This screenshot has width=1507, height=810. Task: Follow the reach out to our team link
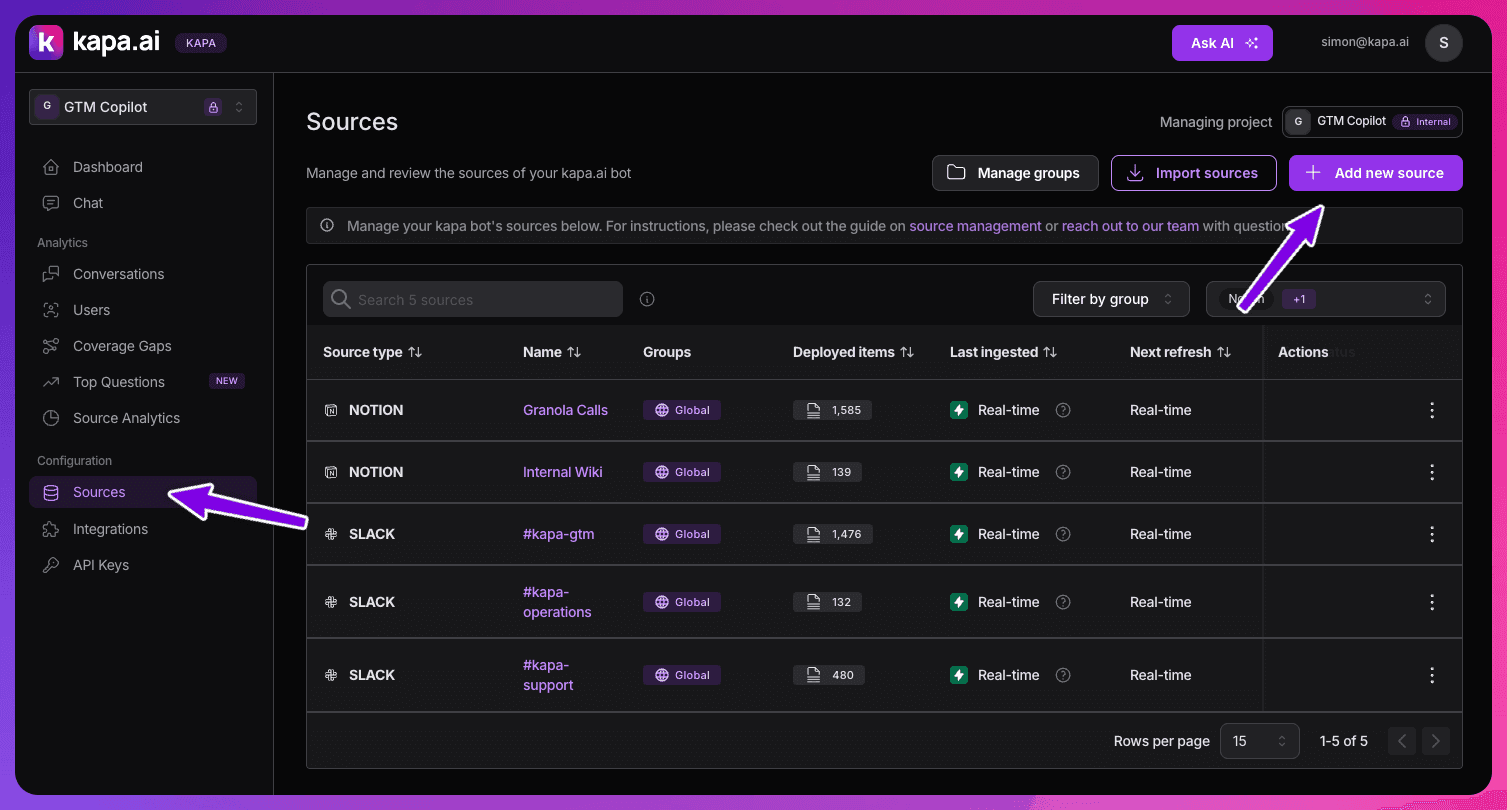1130,226
